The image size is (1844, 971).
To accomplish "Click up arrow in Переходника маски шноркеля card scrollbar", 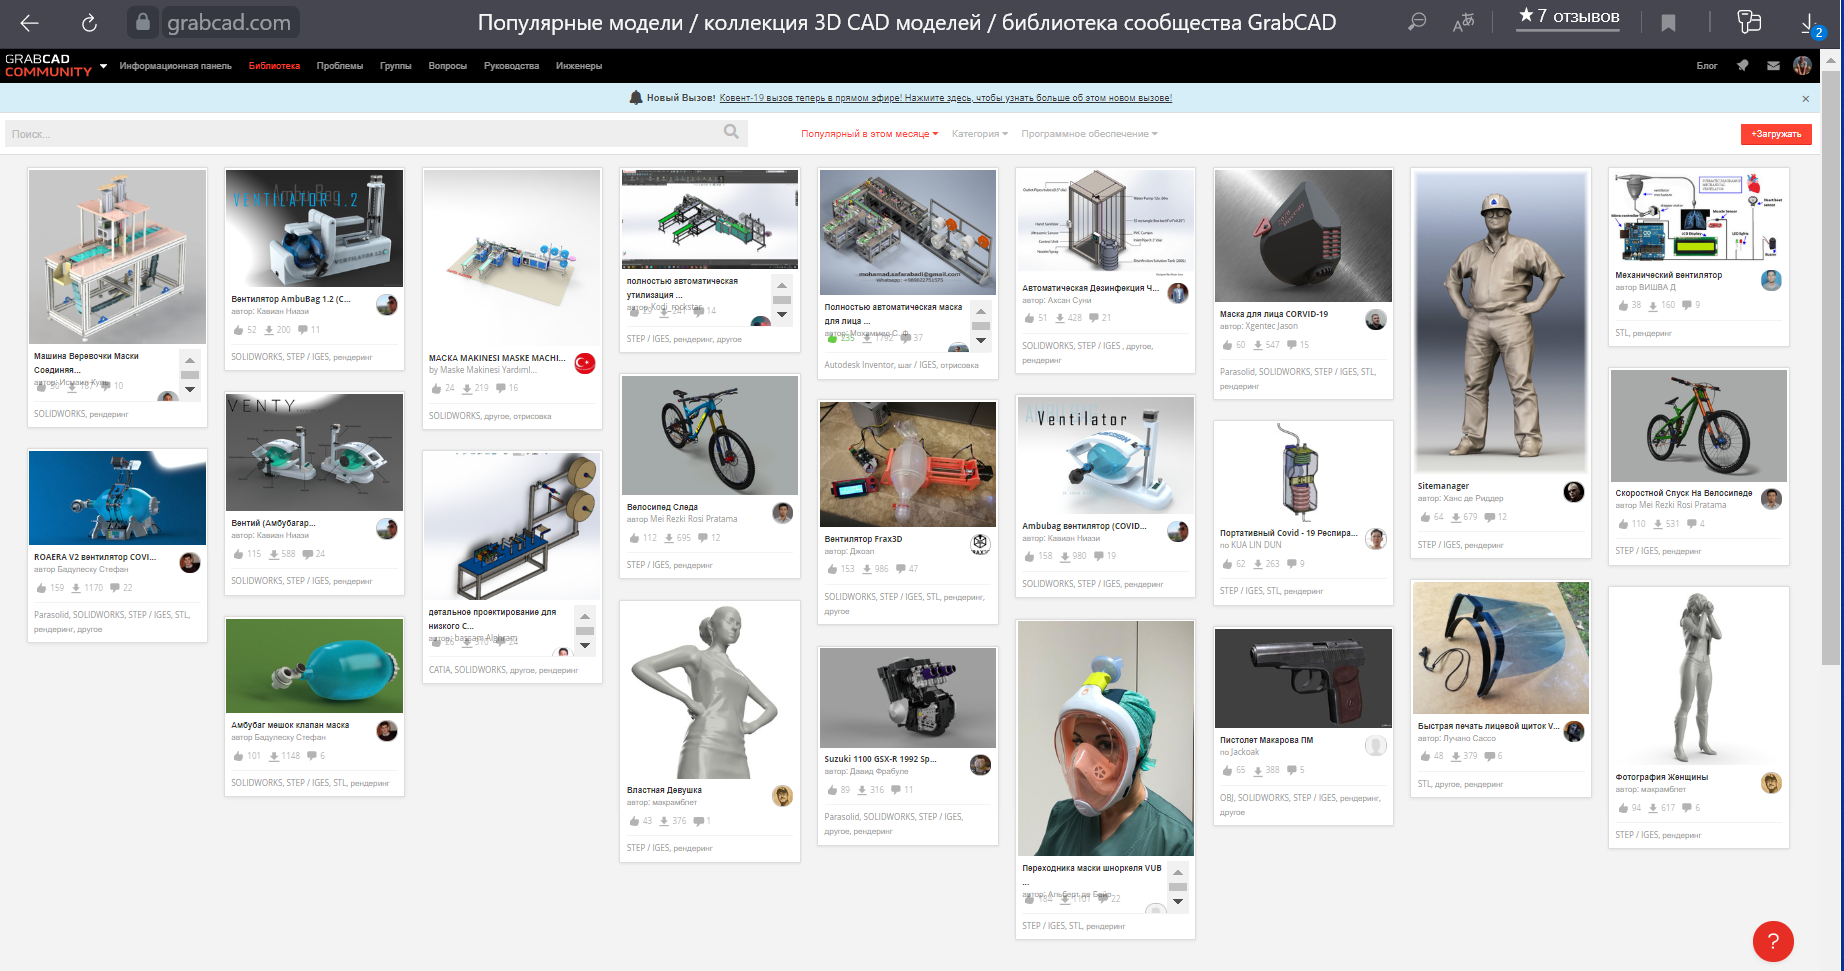I will (x=1178, y=872).
